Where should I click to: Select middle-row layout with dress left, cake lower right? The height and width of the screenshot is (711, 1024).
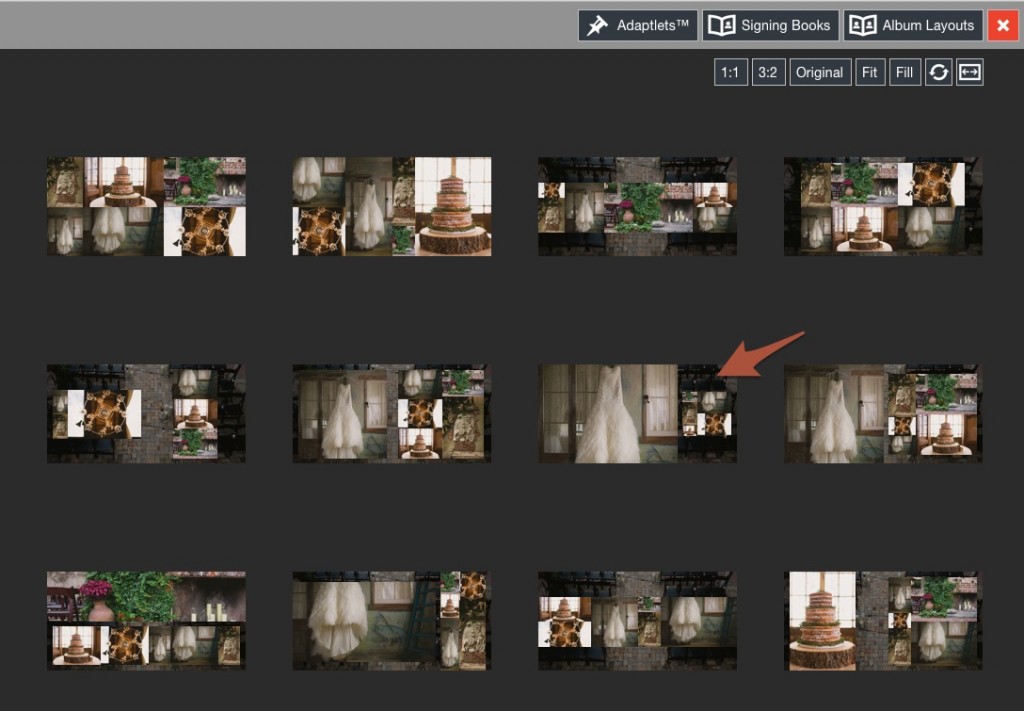click(883, 414)
